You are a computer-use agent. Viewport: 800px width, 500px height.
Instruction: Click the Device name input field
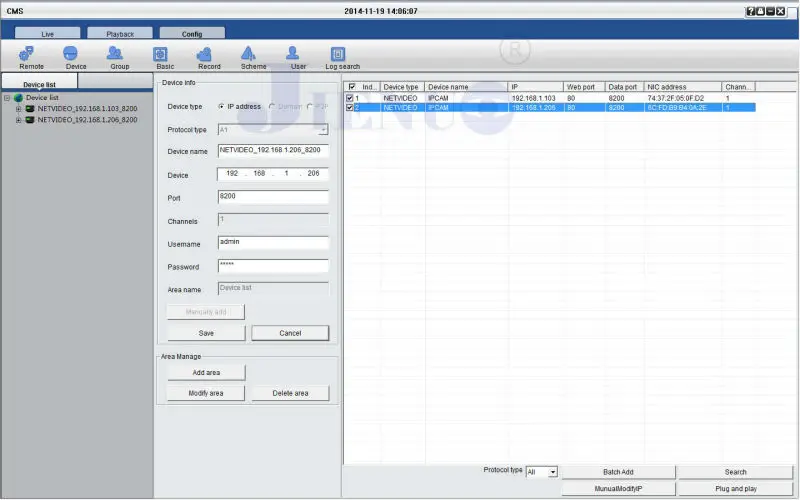click(273, 151)
